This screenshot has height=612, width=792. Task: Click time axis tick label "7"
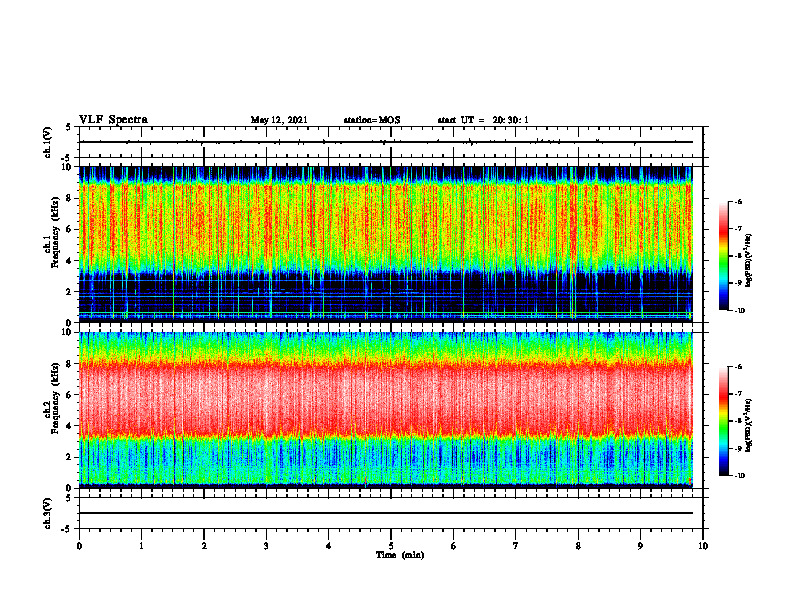pos(516,546)
